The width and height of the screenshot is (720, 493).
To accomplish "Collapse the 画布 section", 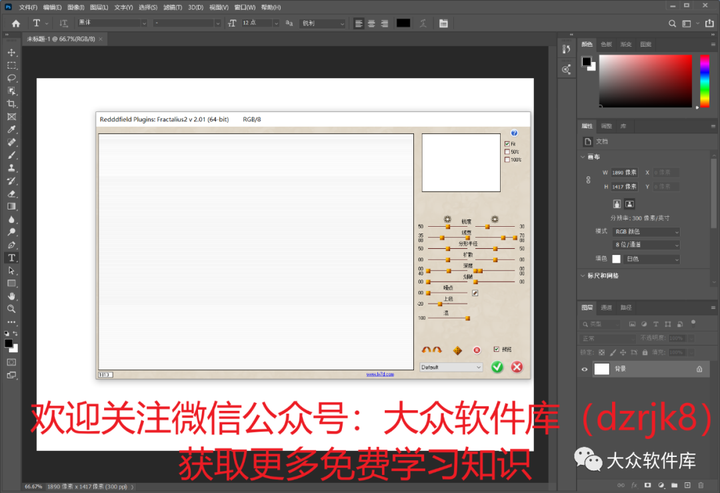I will 583,157.
